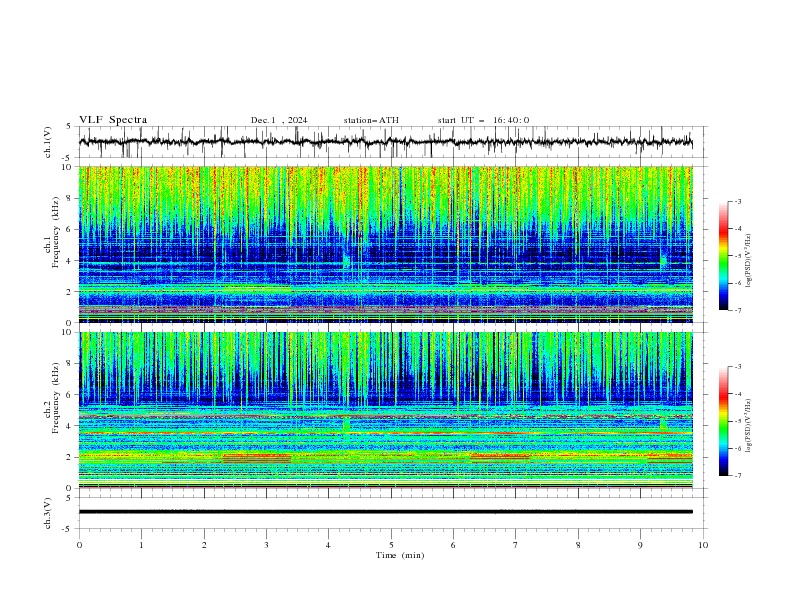Click the "-5" tick on ch.2 colorbar
Image resolution: width=792 pixels, height=612 pixels.
tap(737, 421)
